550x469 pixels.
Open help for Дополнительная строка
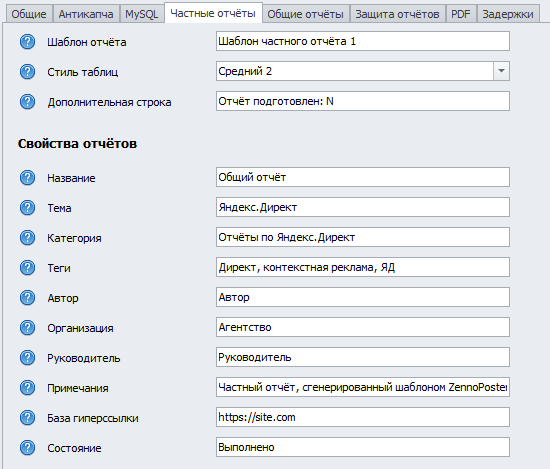[x=27, y=102]
